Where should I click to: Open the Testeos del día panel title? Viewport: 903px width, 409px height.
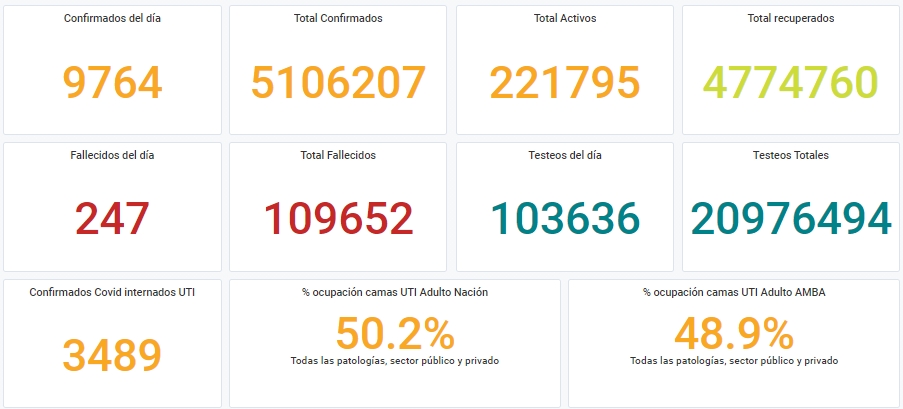tap(565, 156)
